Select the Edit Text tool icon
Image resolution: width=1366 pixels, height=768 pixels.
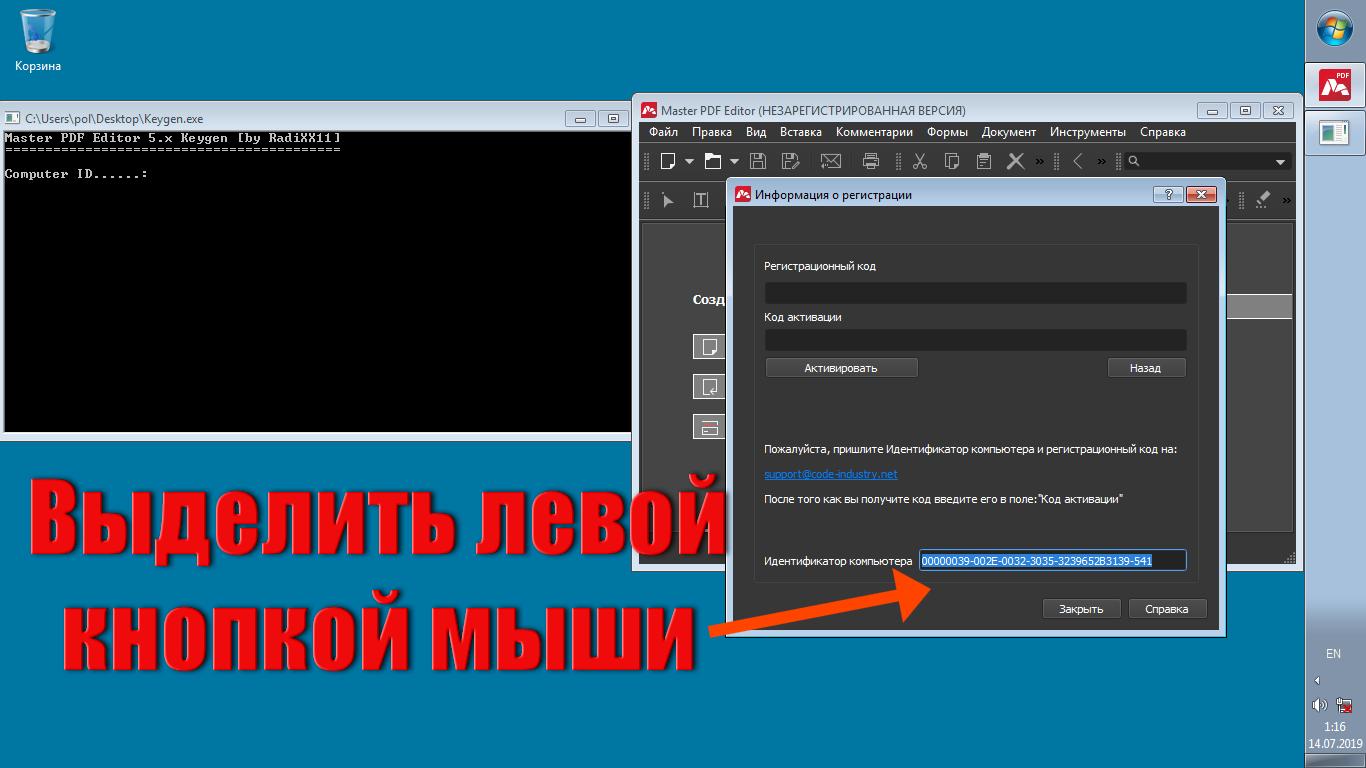pos(701,200)
